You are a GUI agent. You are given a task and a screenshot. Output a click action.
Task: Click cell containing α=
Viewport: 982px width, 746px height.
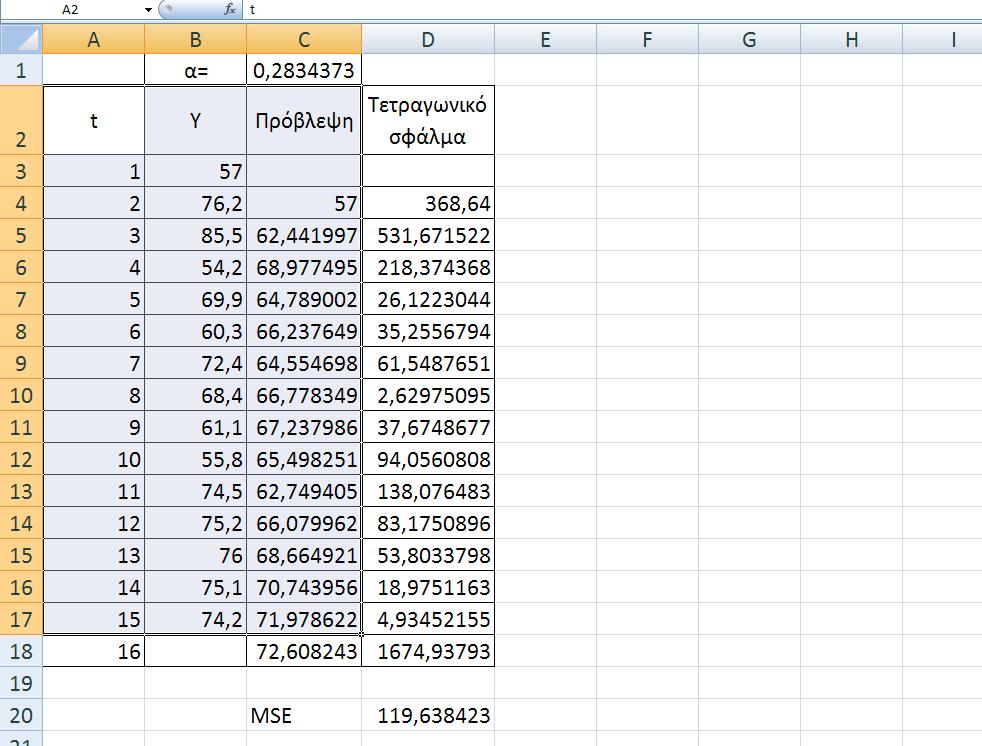coord(195,70)
